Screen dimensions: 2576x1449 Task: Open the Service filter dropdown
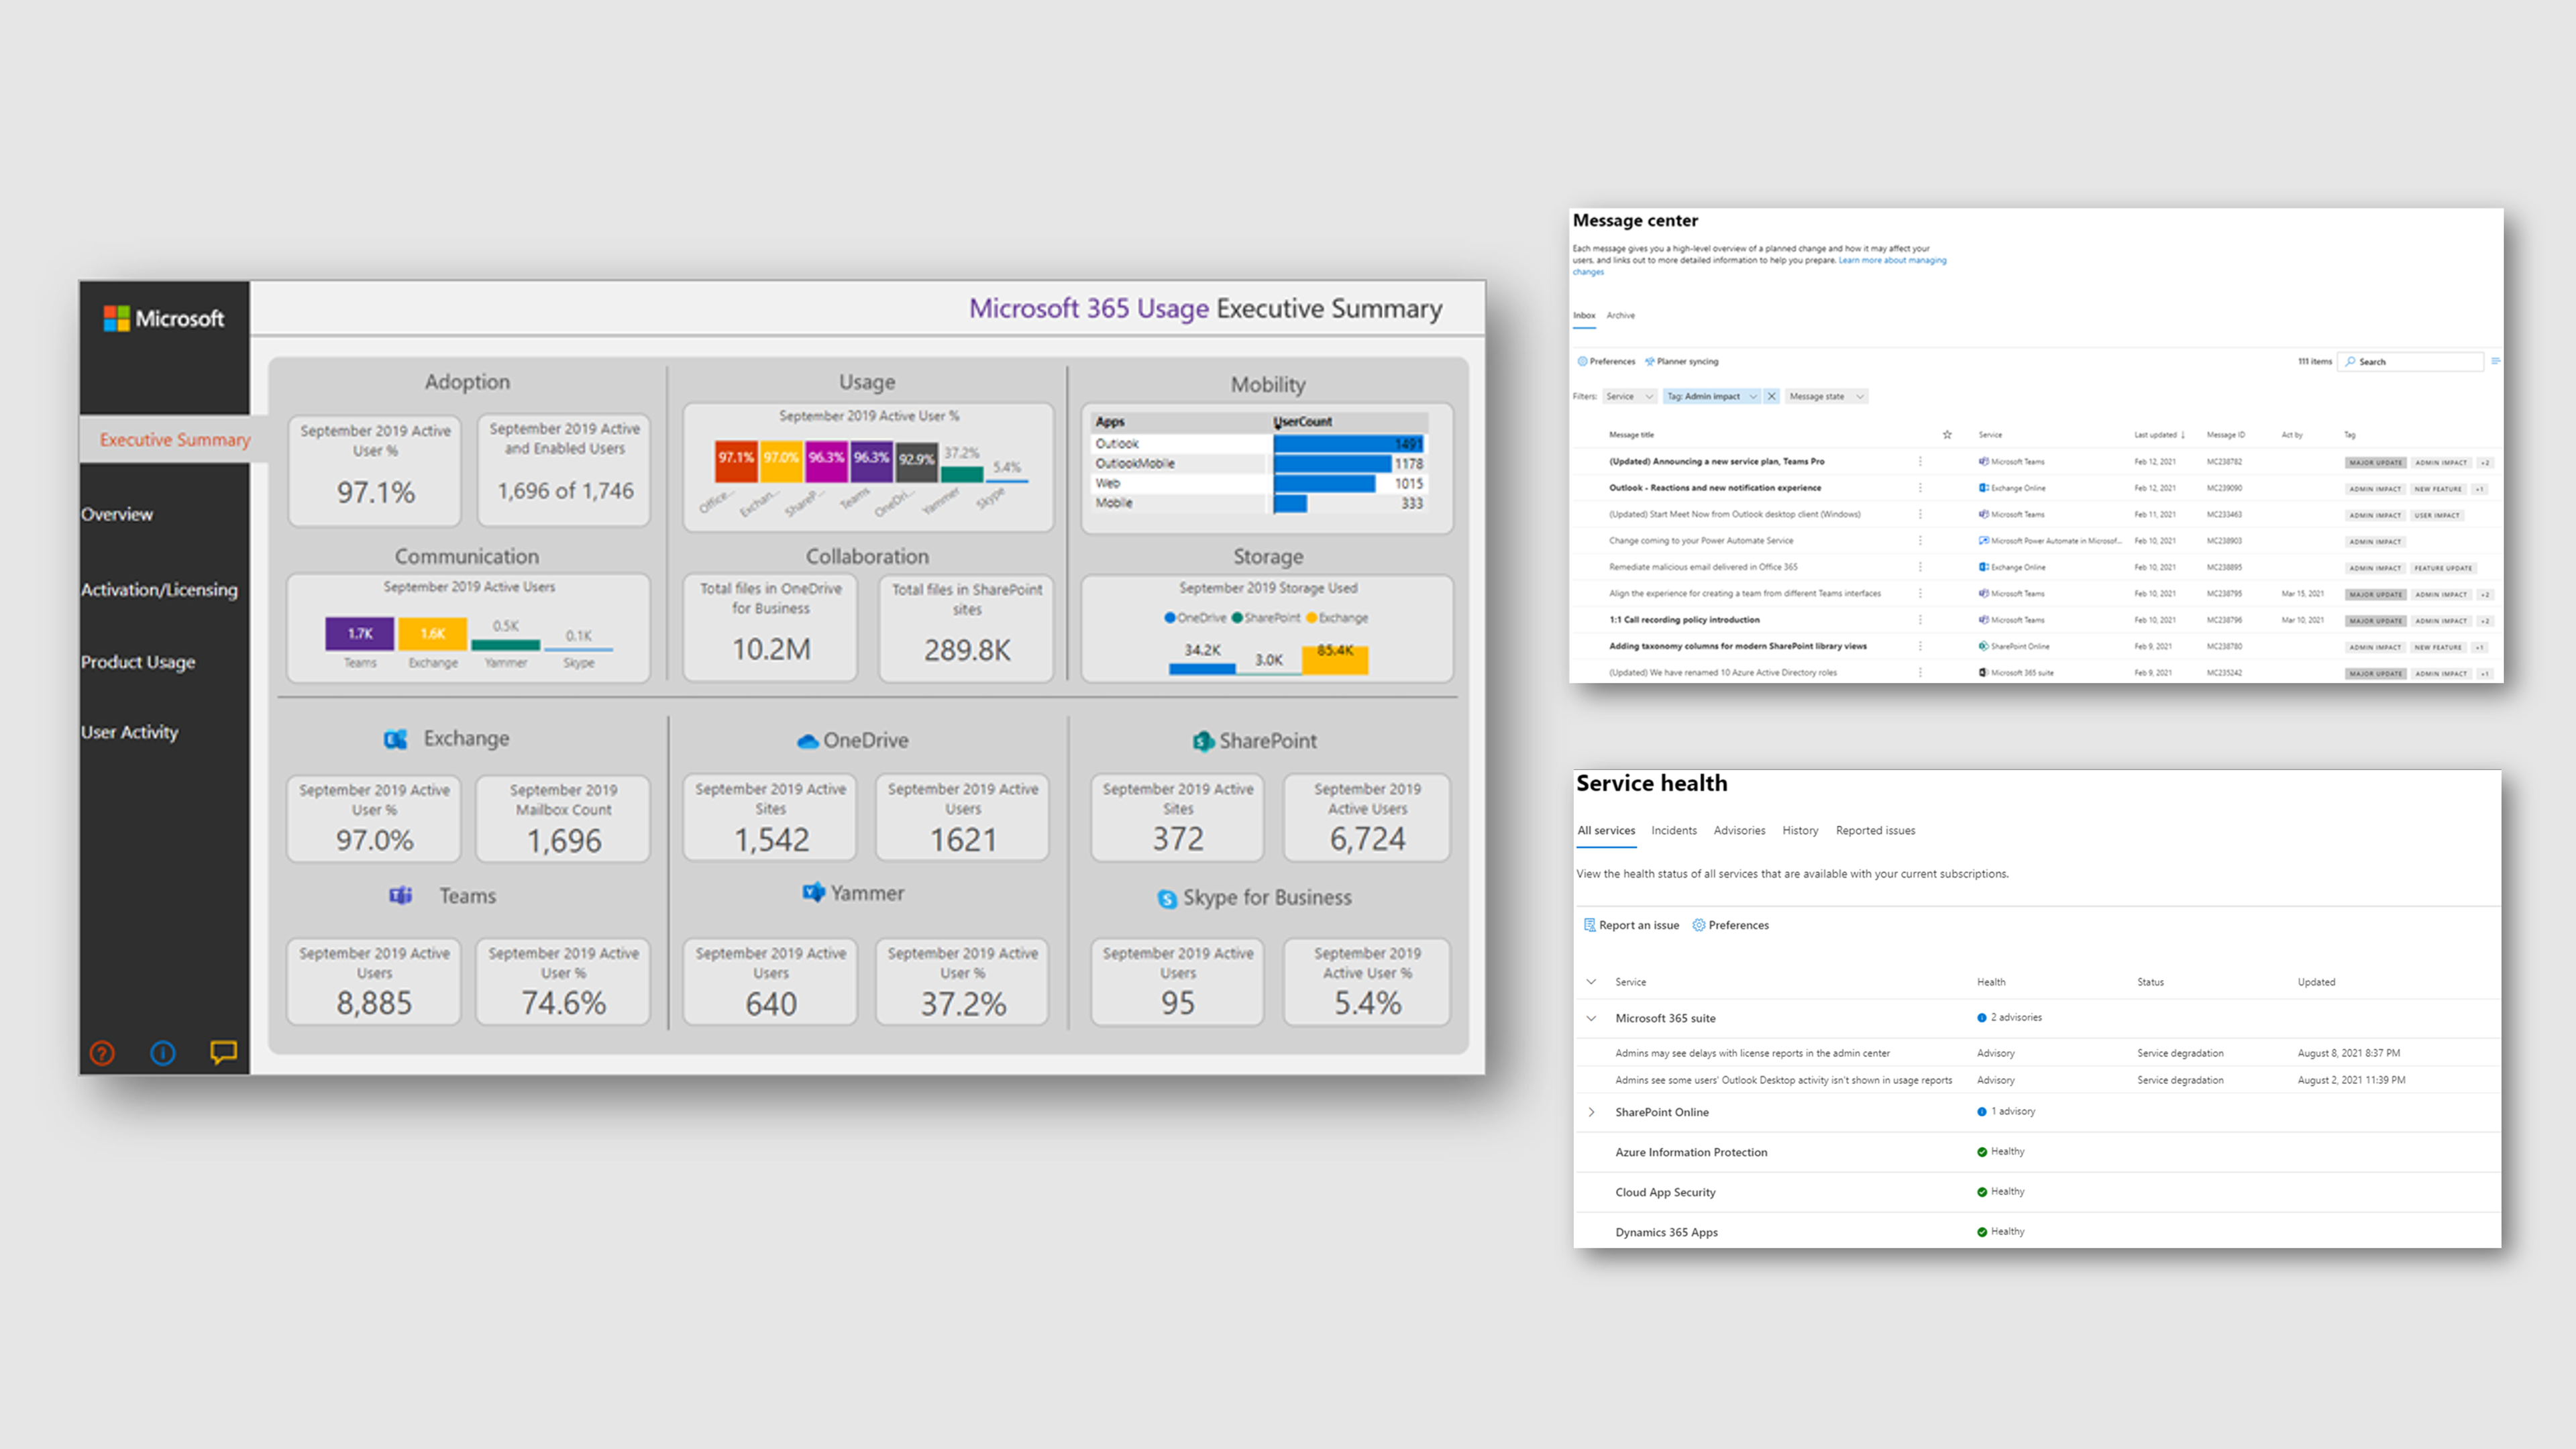1629,396
